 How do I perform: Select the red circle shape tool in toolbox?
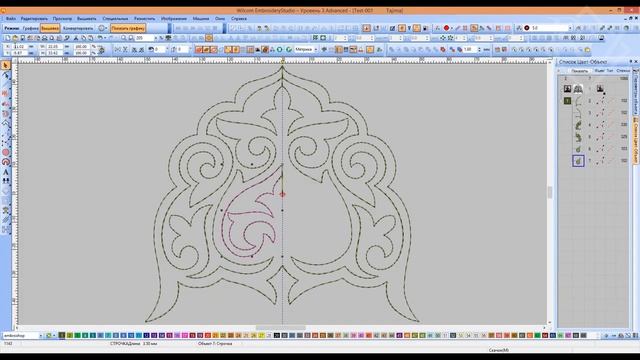pos(6,152)
